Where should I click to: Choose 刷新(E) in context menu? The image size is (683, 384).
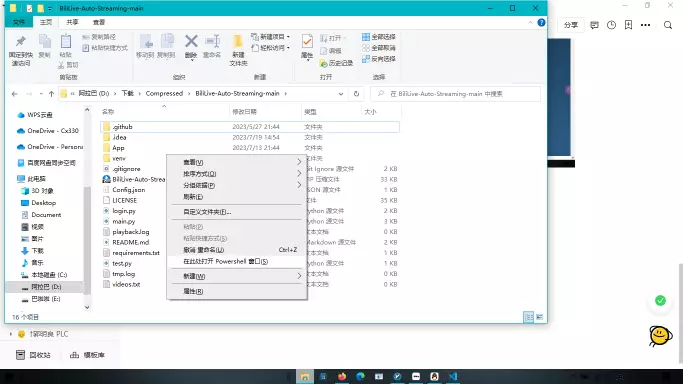coord(237,197)
